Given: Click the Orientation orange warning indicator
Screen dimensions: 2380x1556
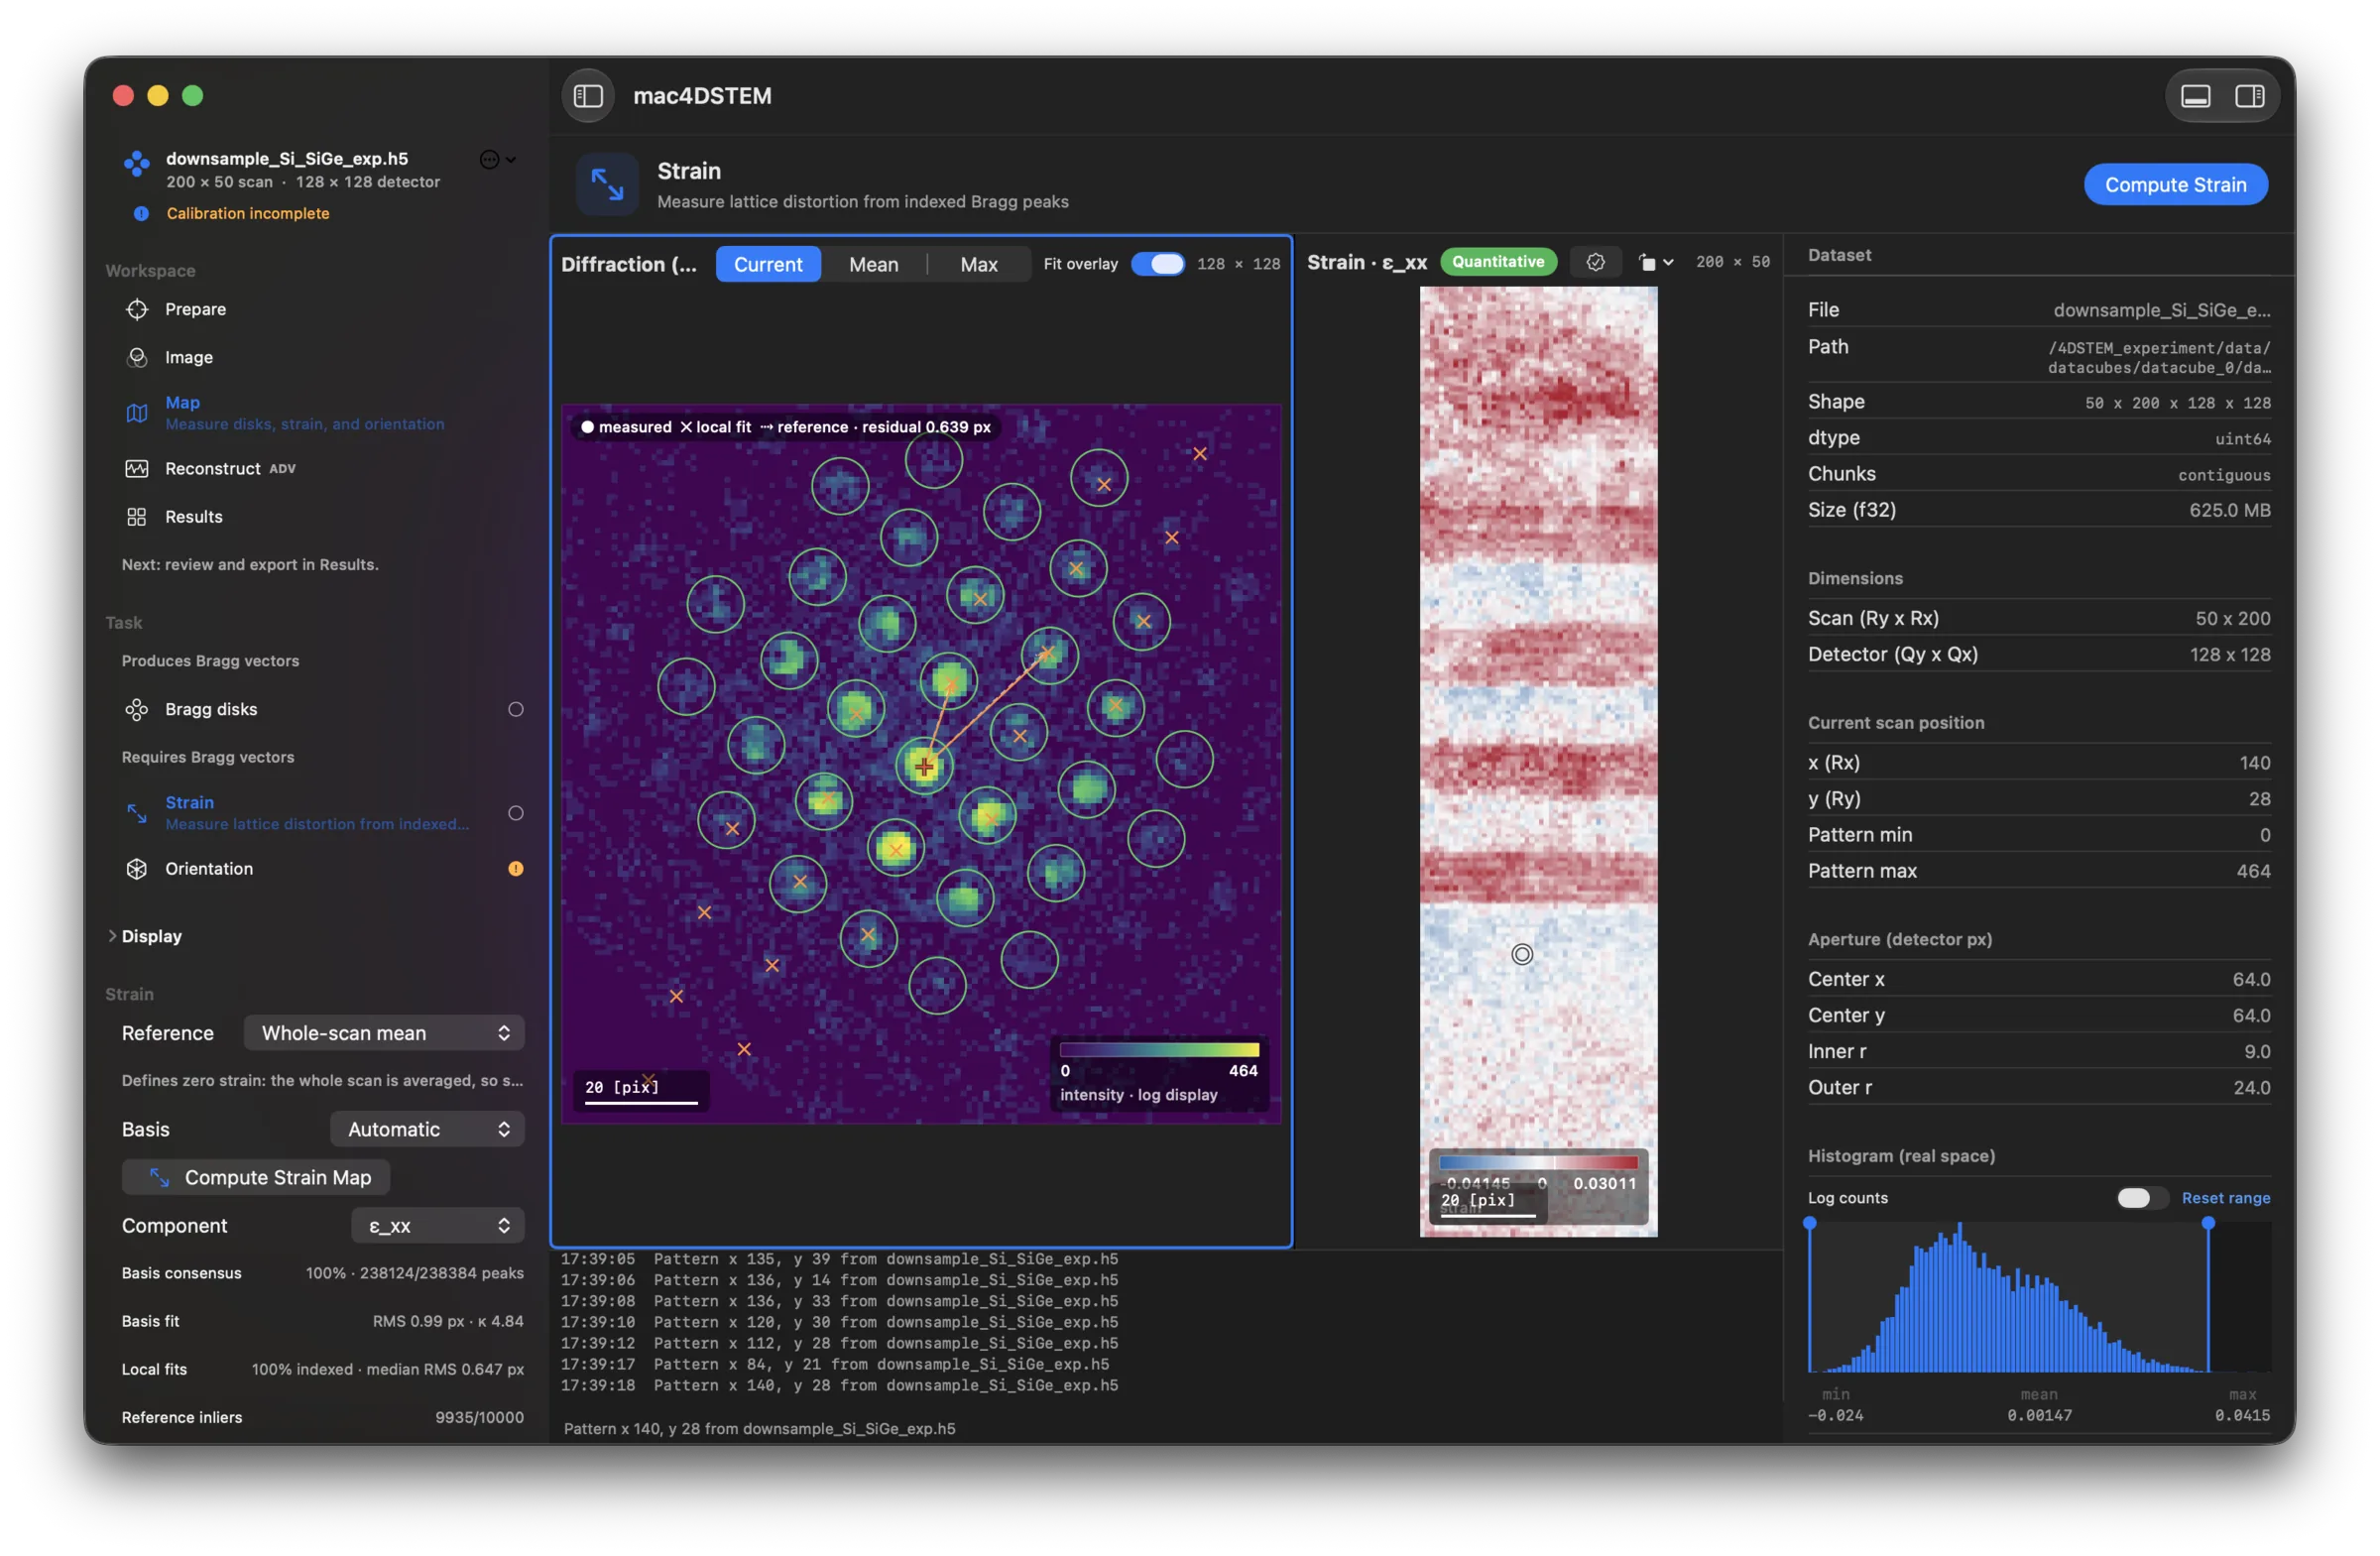Looking at the screenshot, I should [516, 868].
